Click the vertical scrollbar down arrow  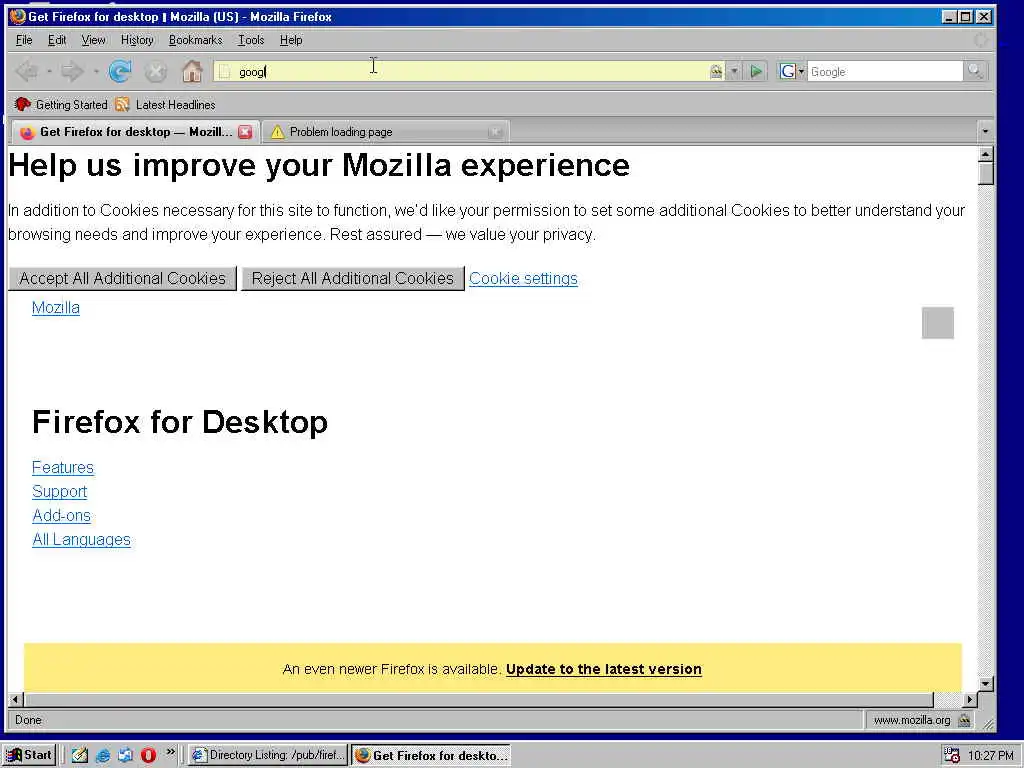coord(985,684)
